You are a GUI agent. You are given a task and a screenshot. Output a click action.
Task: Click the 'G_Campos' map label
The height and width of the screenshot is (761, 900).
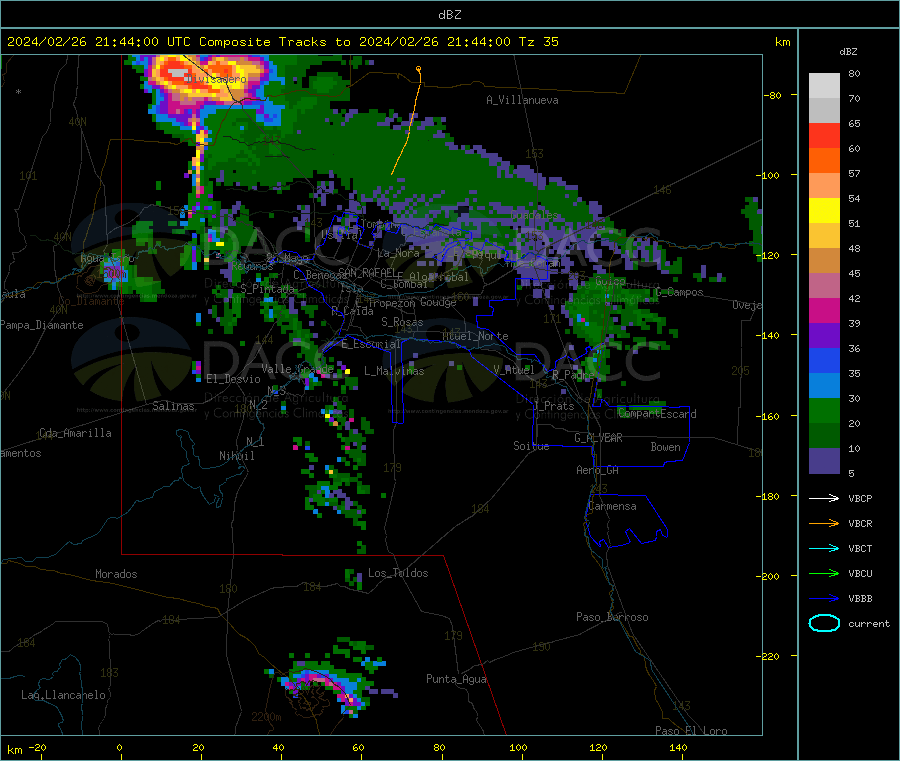[679, 292]
